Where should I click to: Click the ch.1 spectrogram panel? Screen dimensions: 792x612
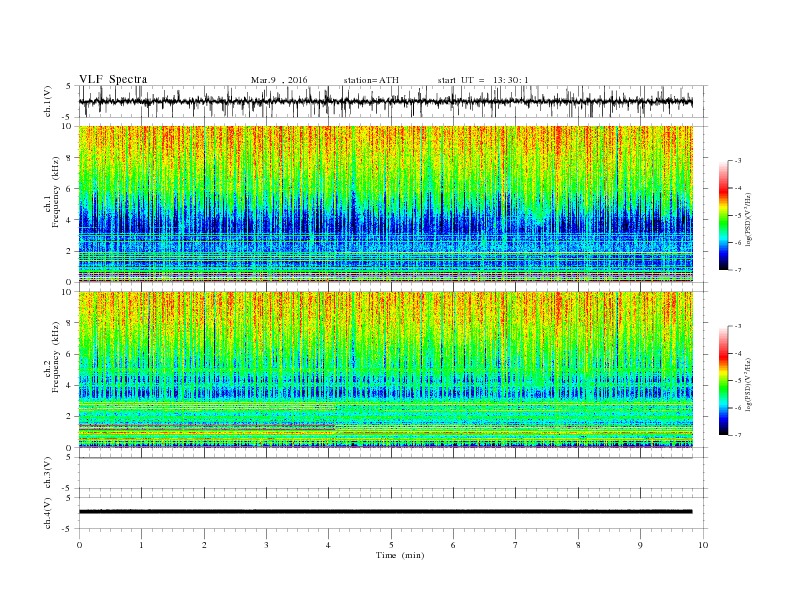386,204
